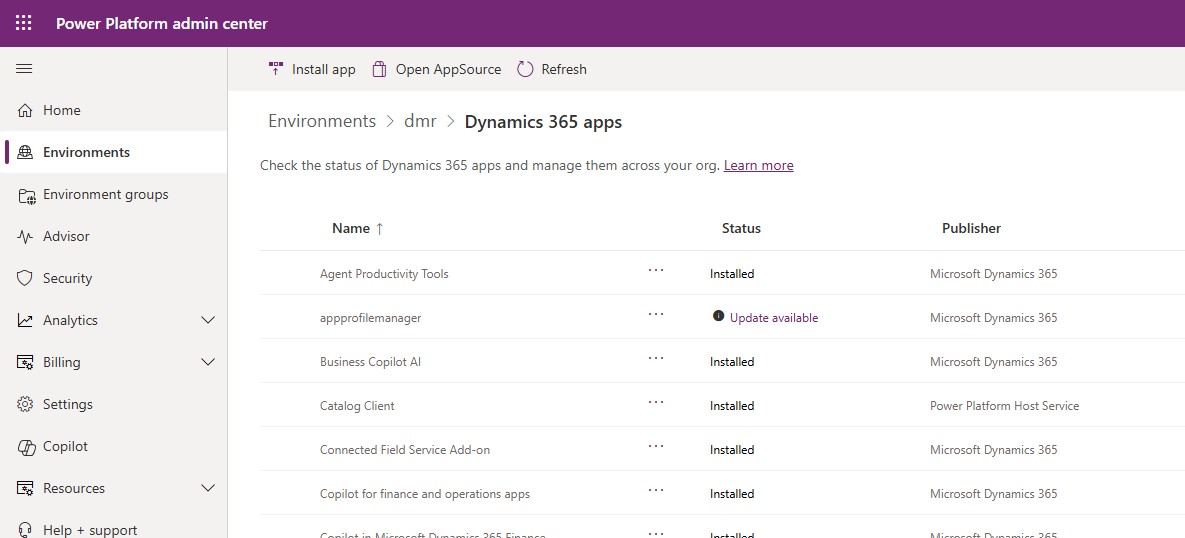Image resolution: width=1185 pixels, height=538 pixels.
Task: Go to the dmr breadcrumb
Action: point(420,122)
